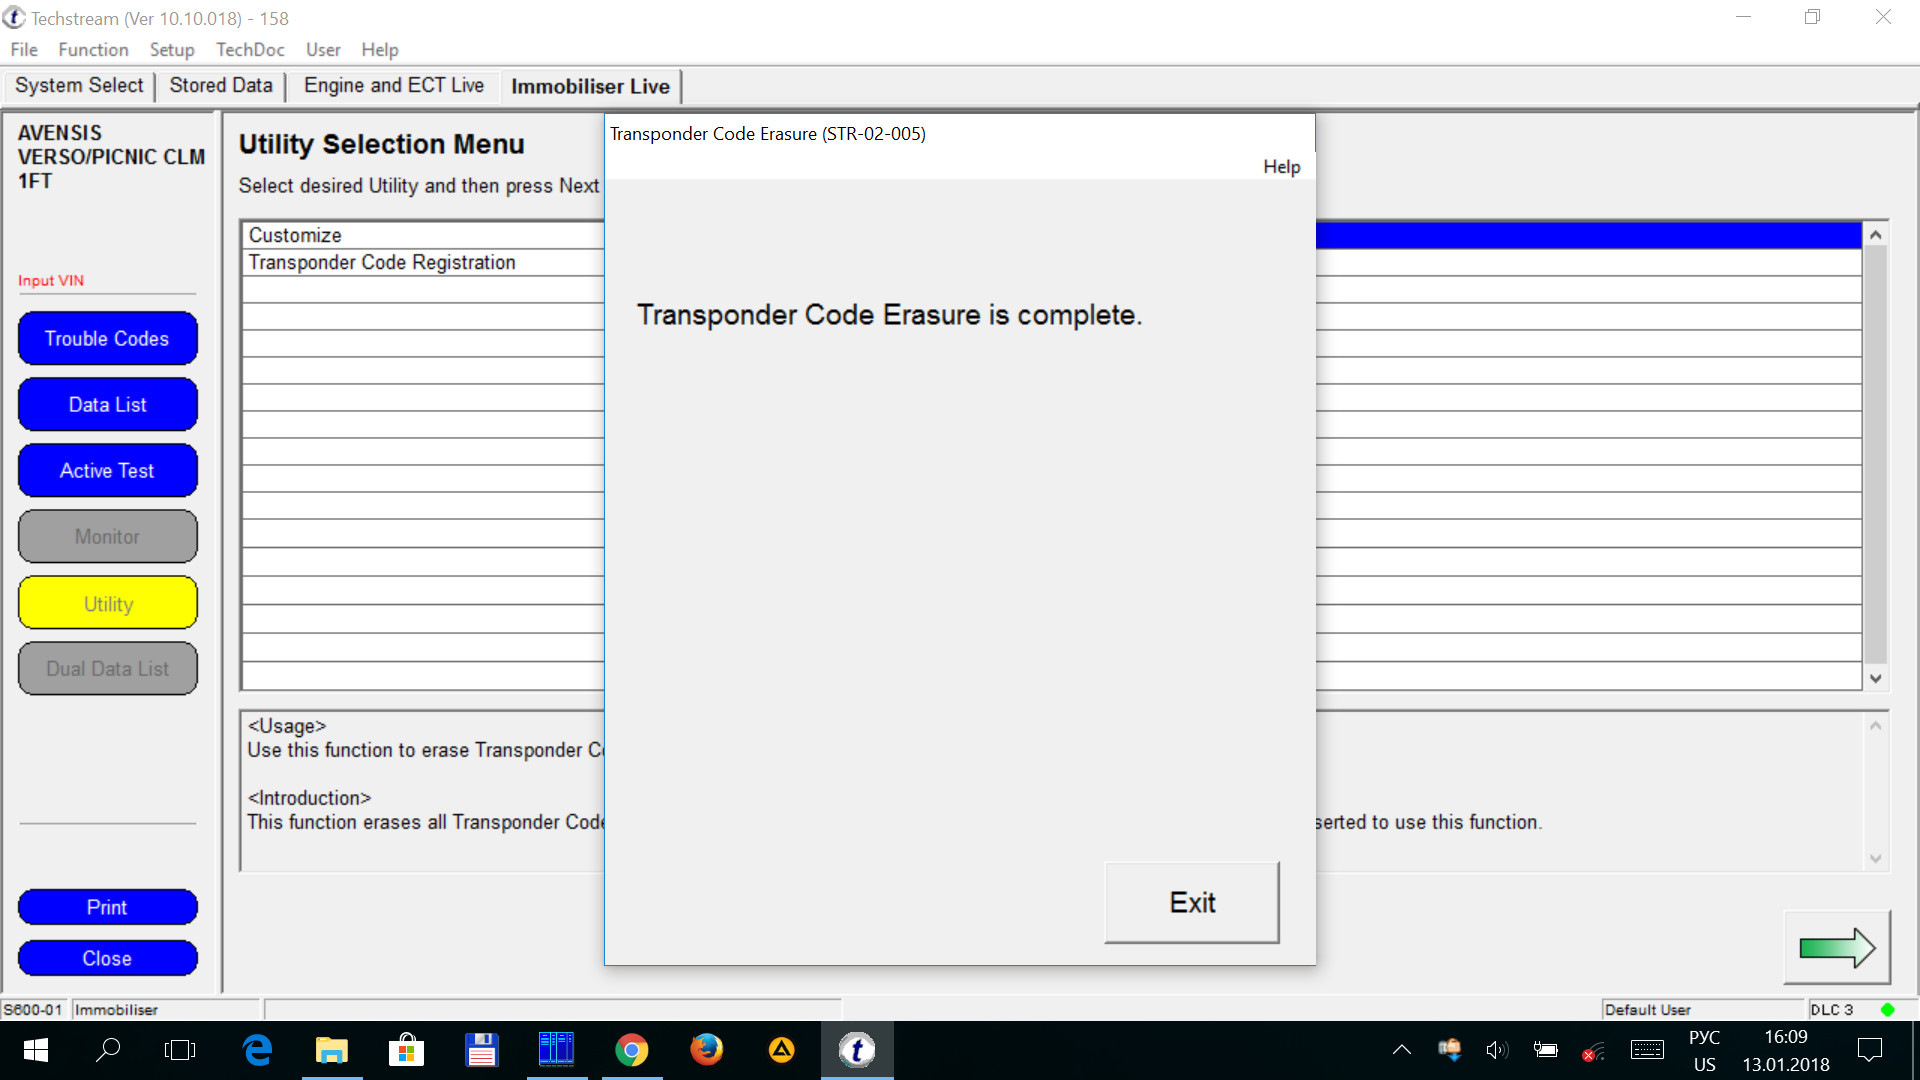Click the Help link in dialog
The image size is (1920, 1080).
click(1280, 165)
